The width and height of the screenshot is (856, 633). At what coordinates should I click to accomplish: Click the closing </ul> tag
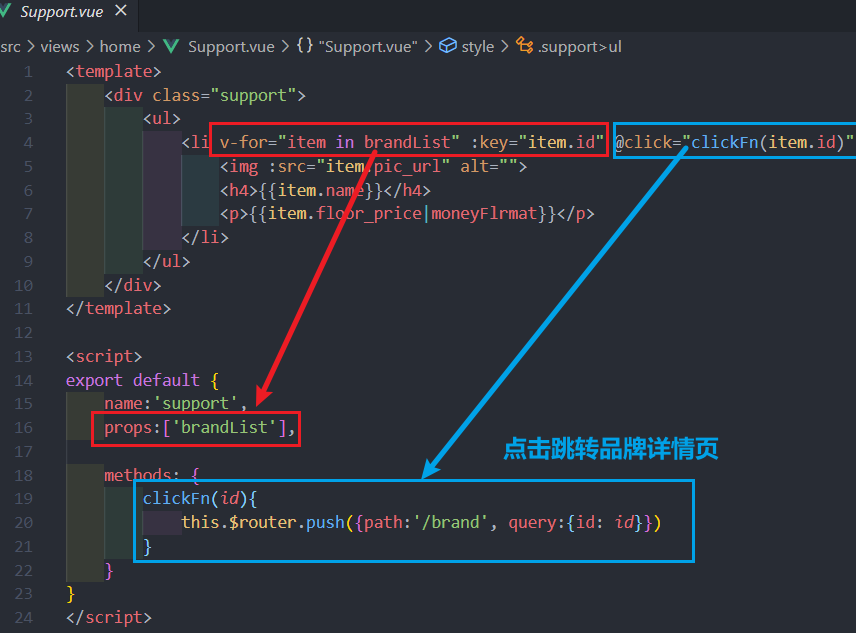pyautogui.click(x=167, y=261)
